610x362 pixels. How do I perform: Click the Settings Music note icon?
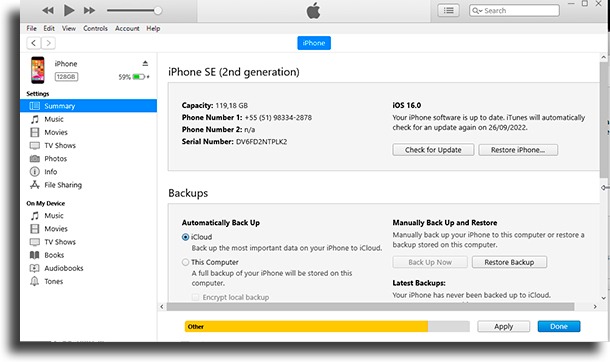(x=35, y=119)
